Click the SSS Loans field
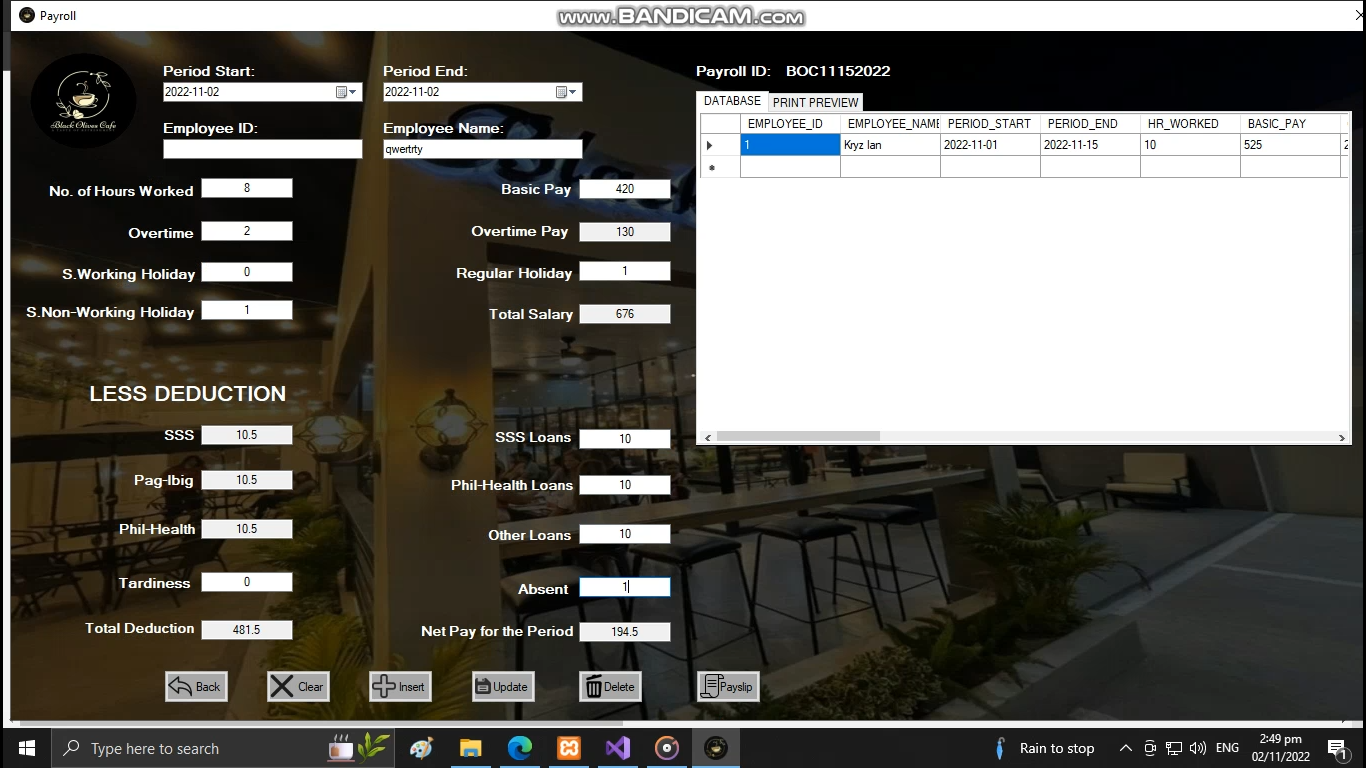 [625, 439]
